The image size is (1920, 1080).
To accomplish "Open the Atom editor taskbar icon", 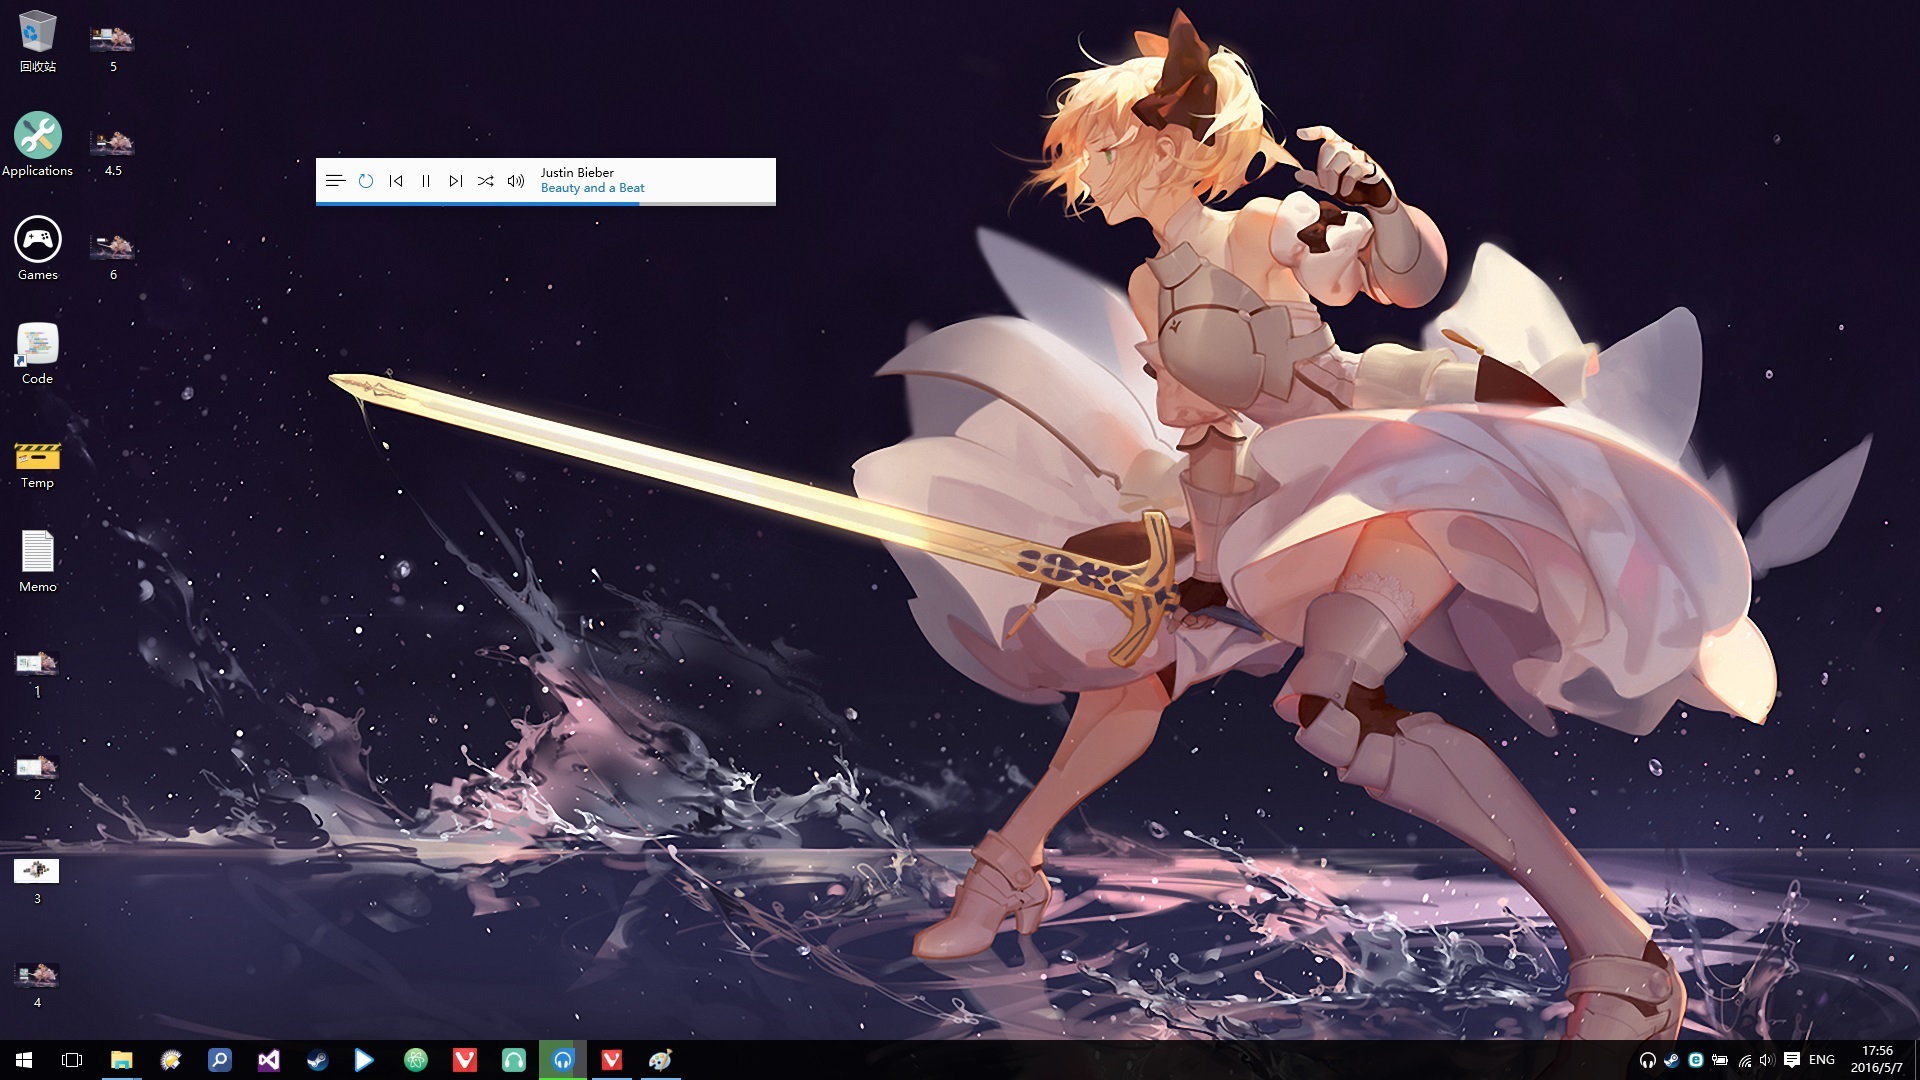I will 415,1060.
